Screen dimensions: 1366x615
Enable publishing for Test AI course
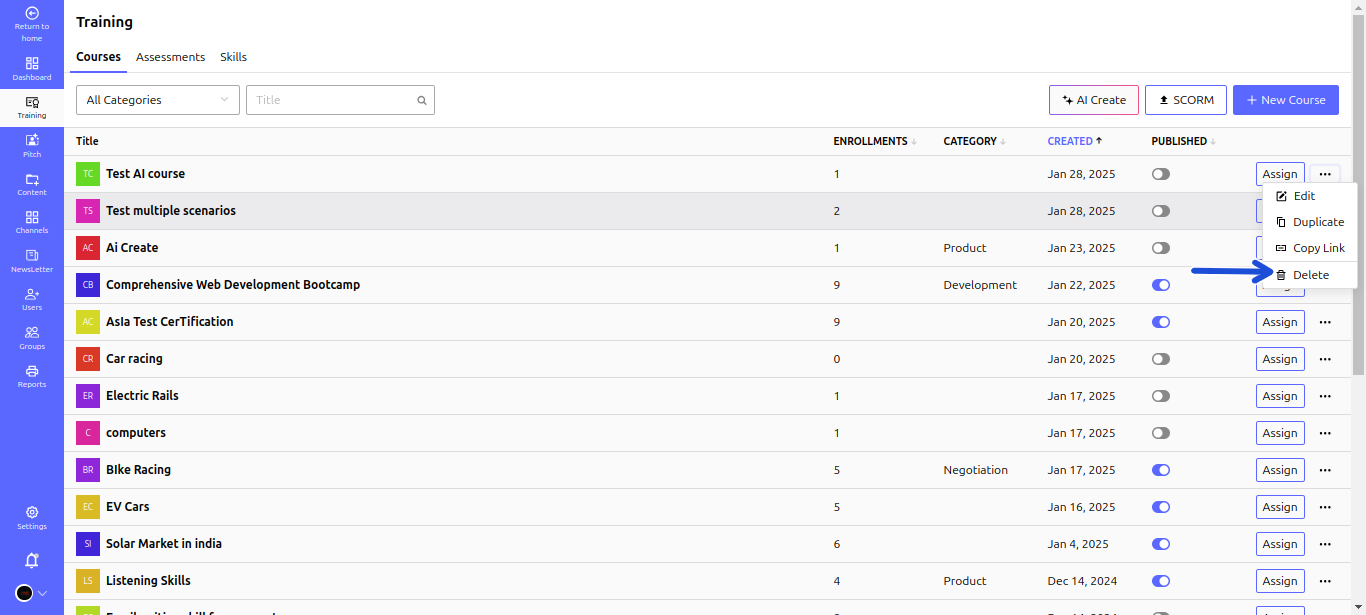click(x=1160, y=174)
